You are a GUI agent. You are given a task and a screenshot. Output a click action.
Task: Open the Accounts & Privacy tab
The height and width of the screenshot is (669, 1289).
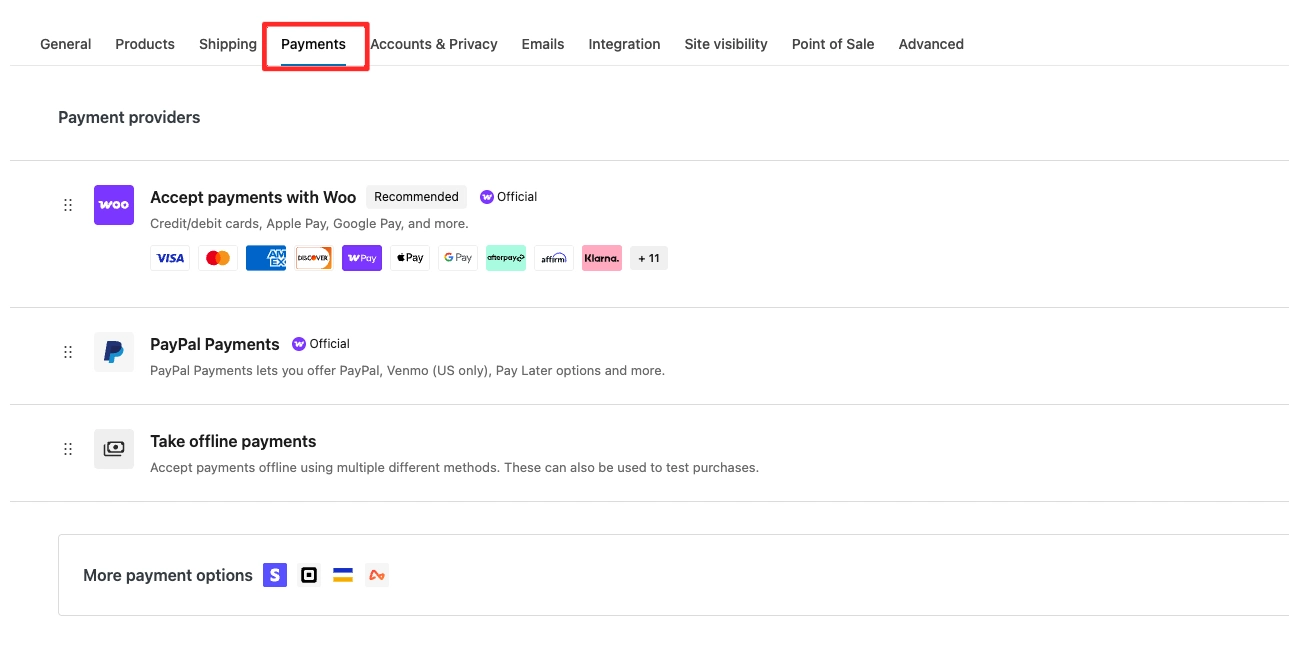433,44
